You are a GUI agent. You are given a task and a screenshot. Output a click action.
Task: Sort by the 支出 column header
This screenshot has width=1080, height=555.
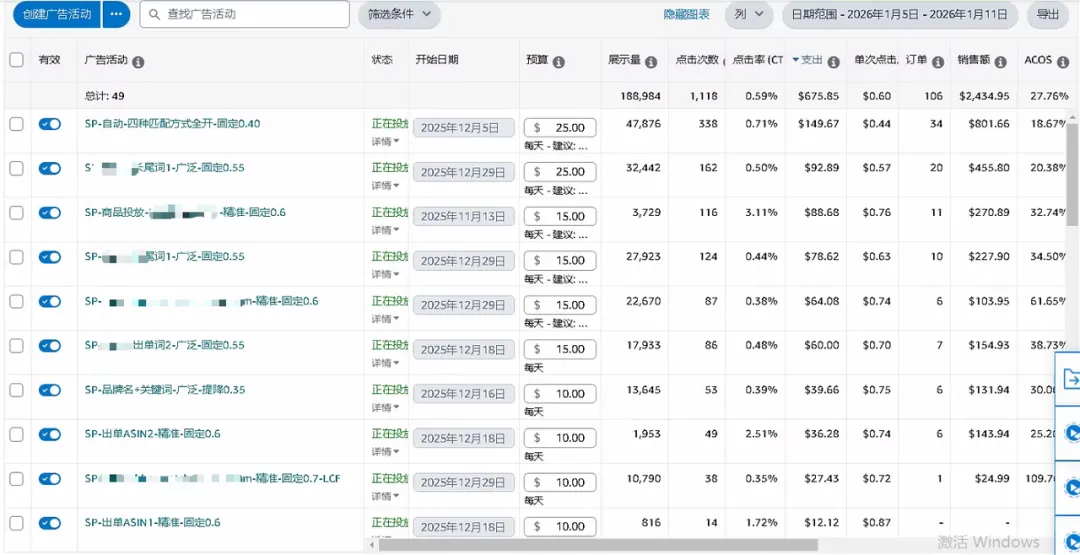pyautogui.click(x=810, y=60)
